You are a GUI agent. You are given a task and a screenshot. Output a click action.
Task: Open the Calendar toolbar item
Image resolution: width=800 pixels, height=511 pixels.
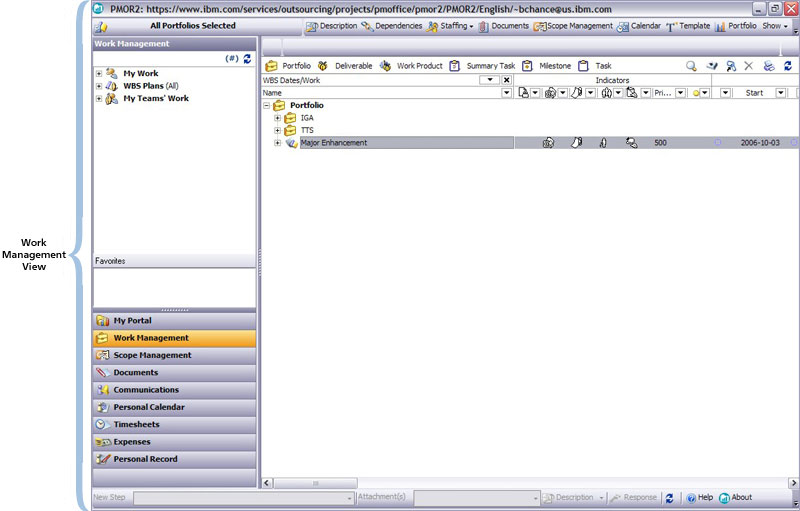tap(639, 26)
